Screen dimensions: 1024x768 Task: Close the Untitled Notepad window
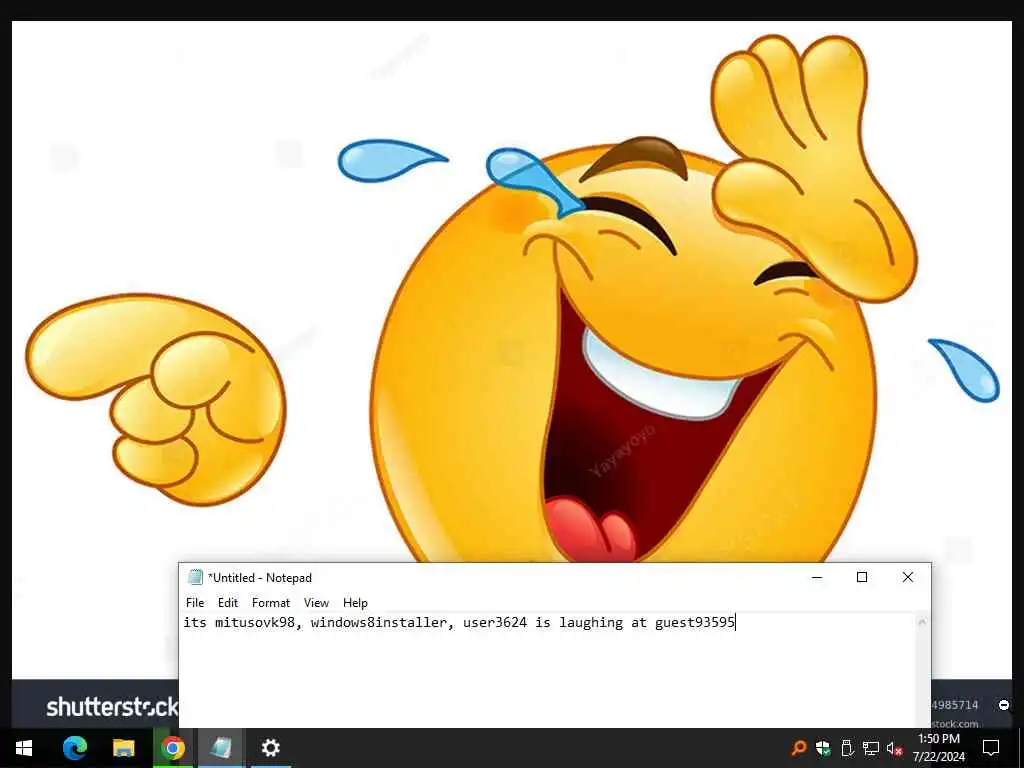point(908,577)
